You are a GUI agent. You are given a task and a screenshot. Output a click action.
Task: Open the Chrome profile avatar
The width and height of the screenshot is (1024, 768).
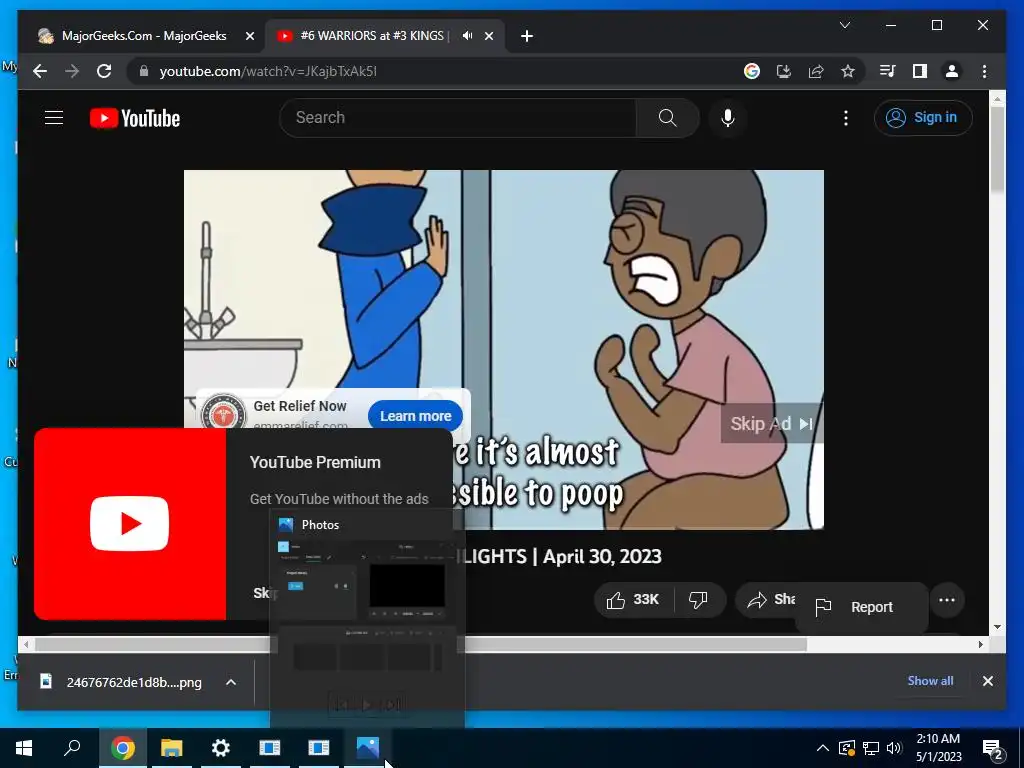point(952,71)
